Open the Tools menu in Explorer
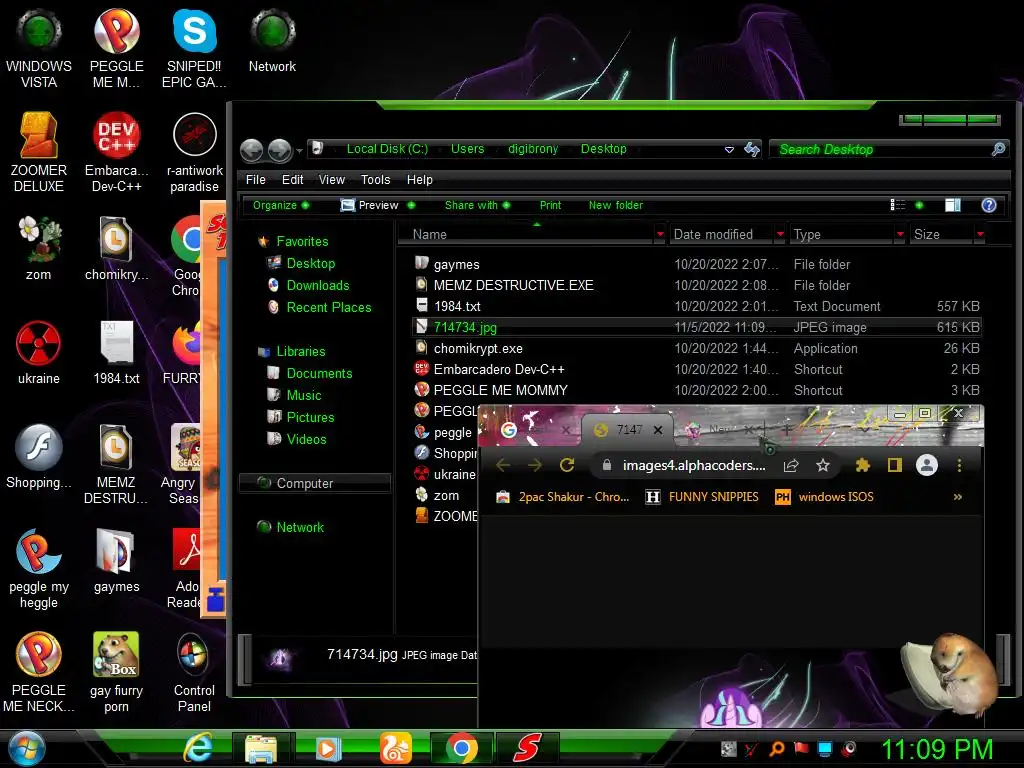The image size is (1024, 768). pyautogui.click(x=376, y=180)
